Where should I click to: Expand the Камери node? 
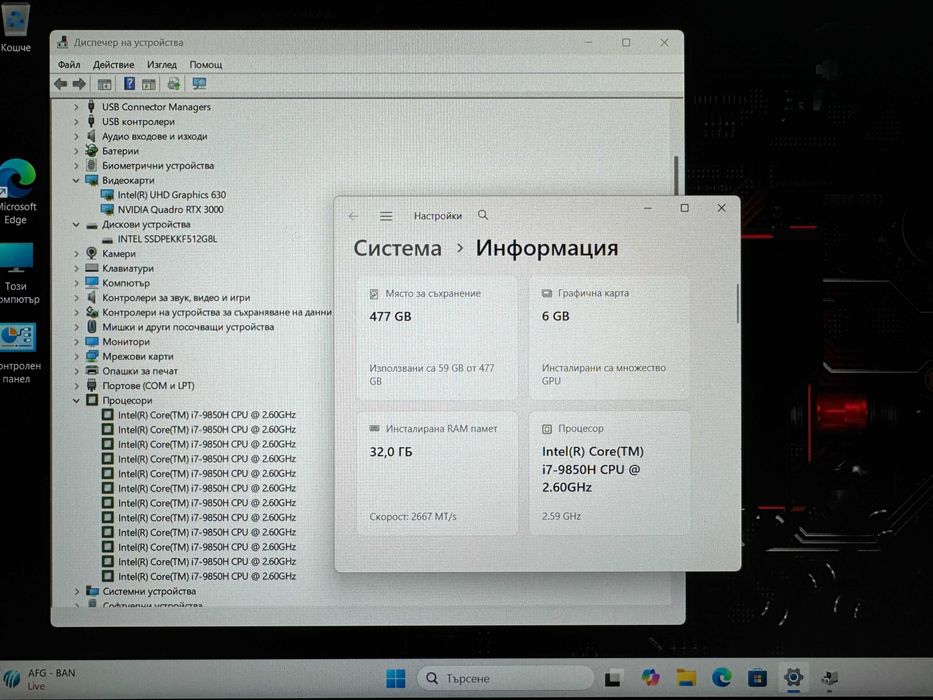pos(76,254)
